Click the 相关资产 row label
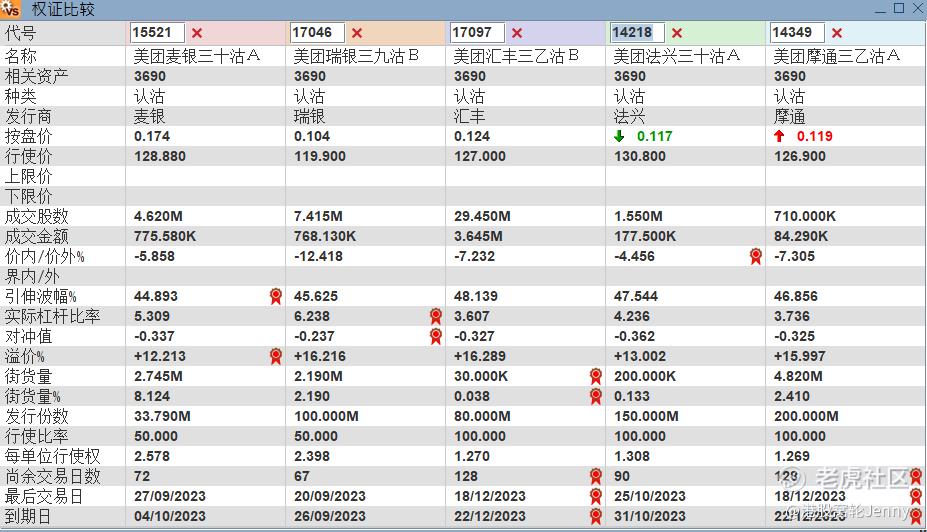 37,76
